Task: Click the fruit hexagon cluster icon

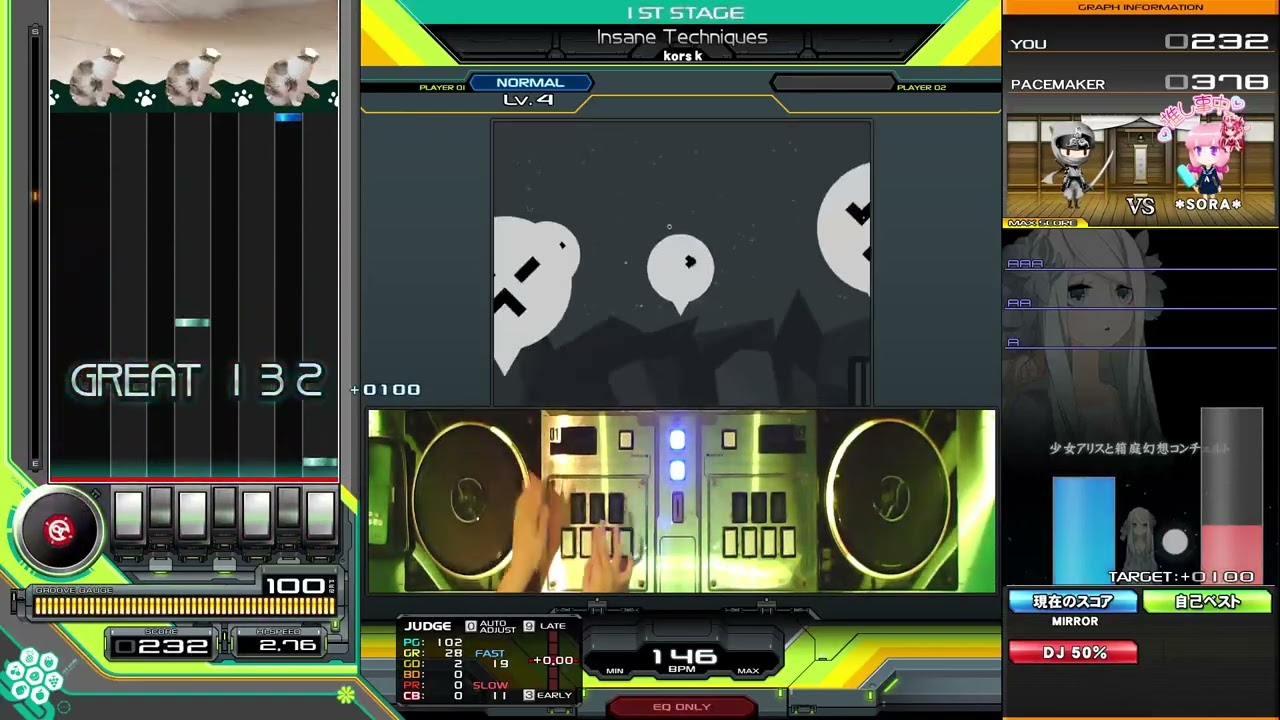Action: coord(33,678)
